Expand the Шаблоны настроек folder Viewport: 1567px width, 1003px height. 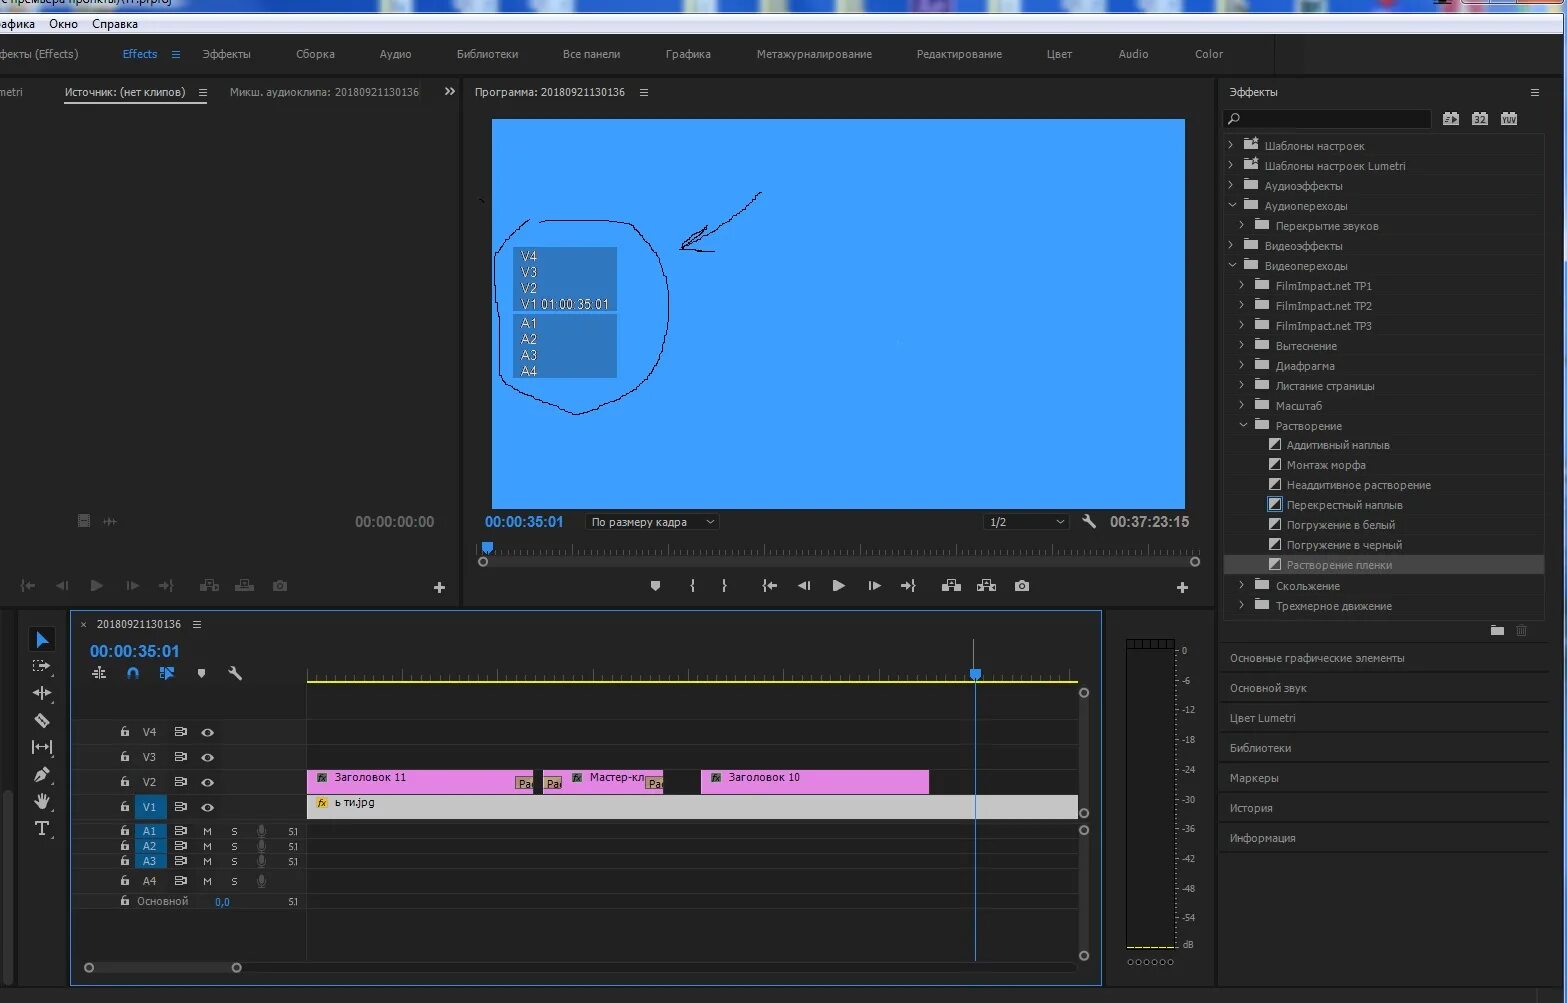click(x=1231, y=145)
